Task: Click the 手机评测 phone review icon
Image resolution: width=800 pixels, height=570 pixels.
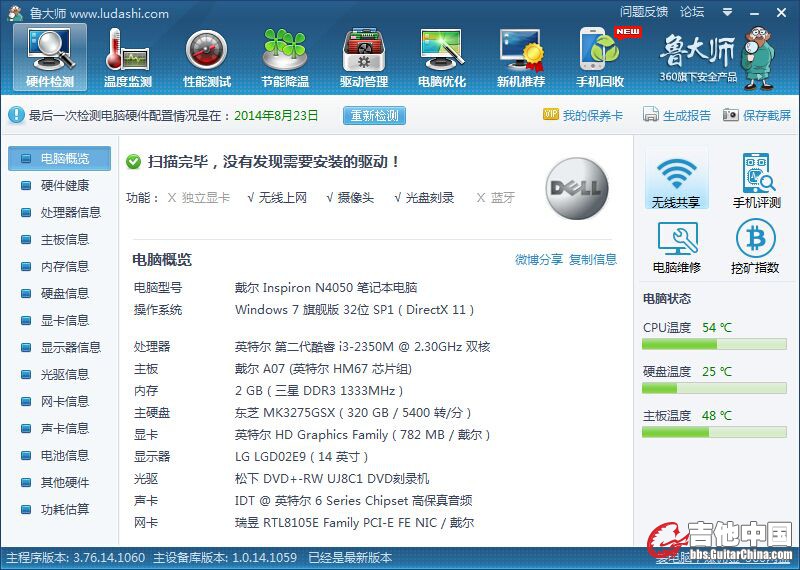Action: click(x=757, y=180)
